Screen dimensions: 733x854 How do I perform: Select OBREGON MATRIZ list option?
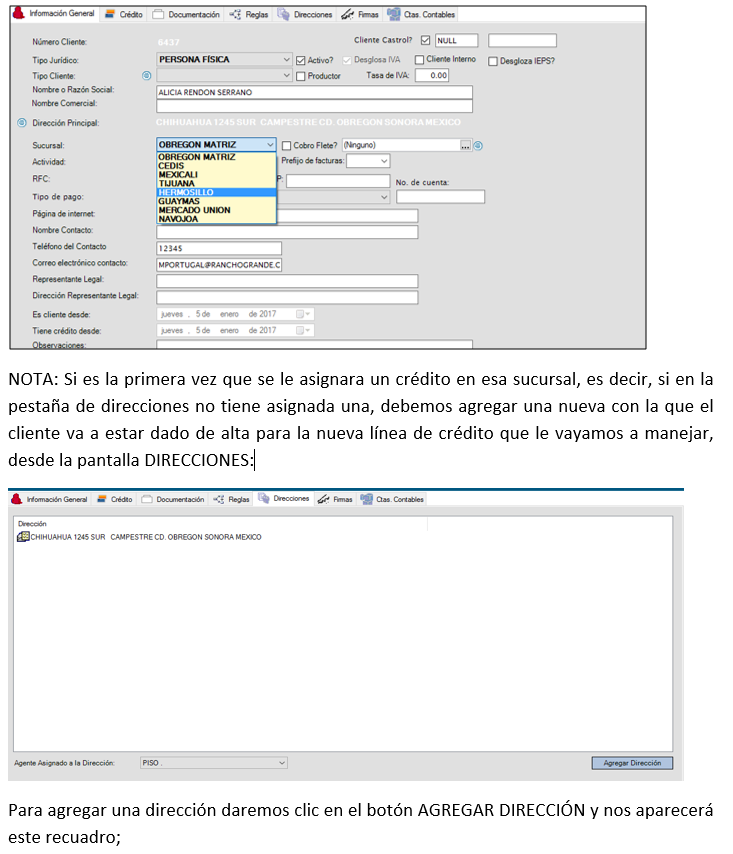pos(216,157)
